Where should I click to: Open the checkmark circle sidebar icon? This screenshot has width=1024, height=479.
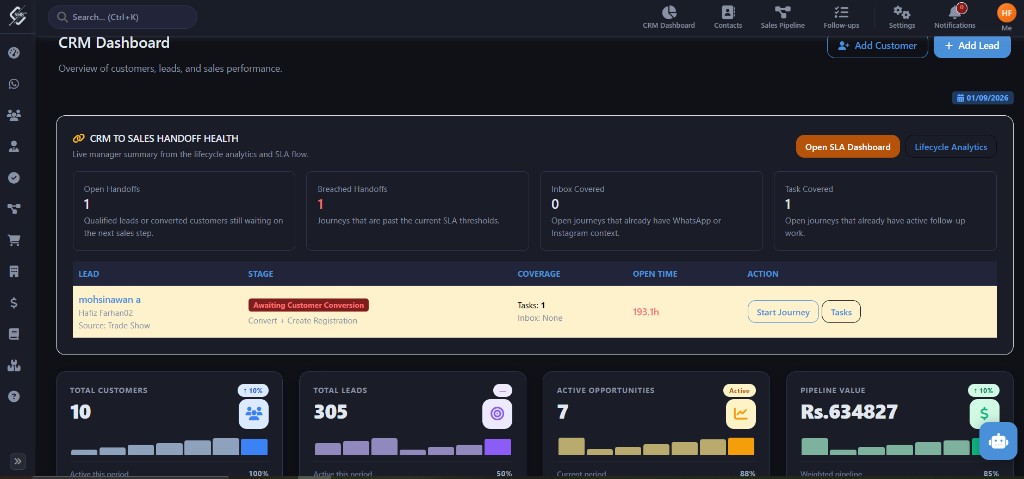[14, 178]
